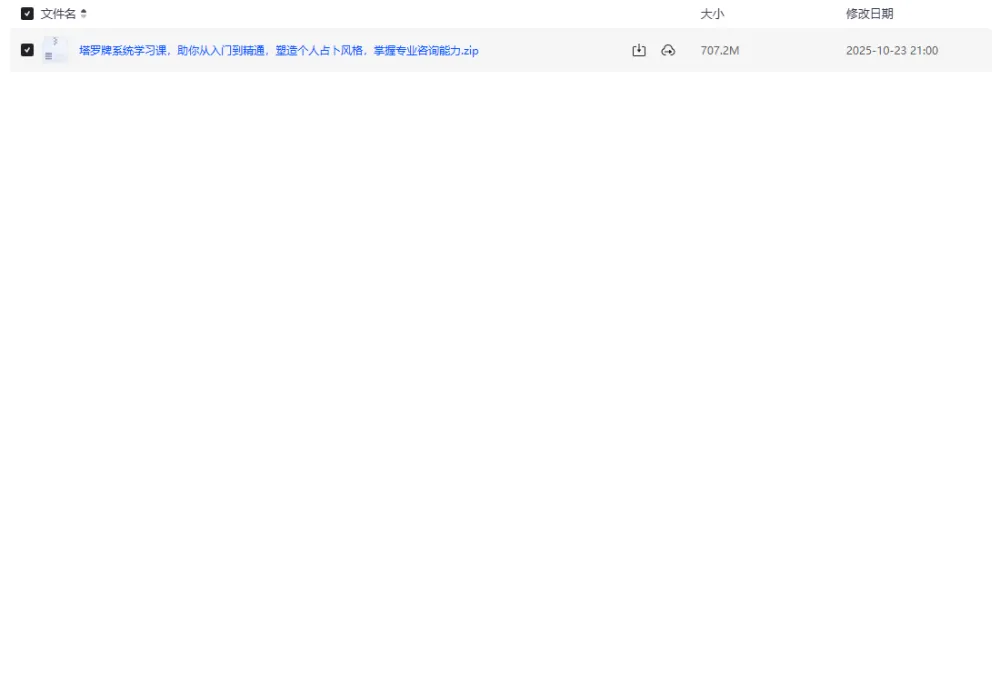Click the 大小 column header
Viewport: 1000px width, 680px height.
(710, 14)
